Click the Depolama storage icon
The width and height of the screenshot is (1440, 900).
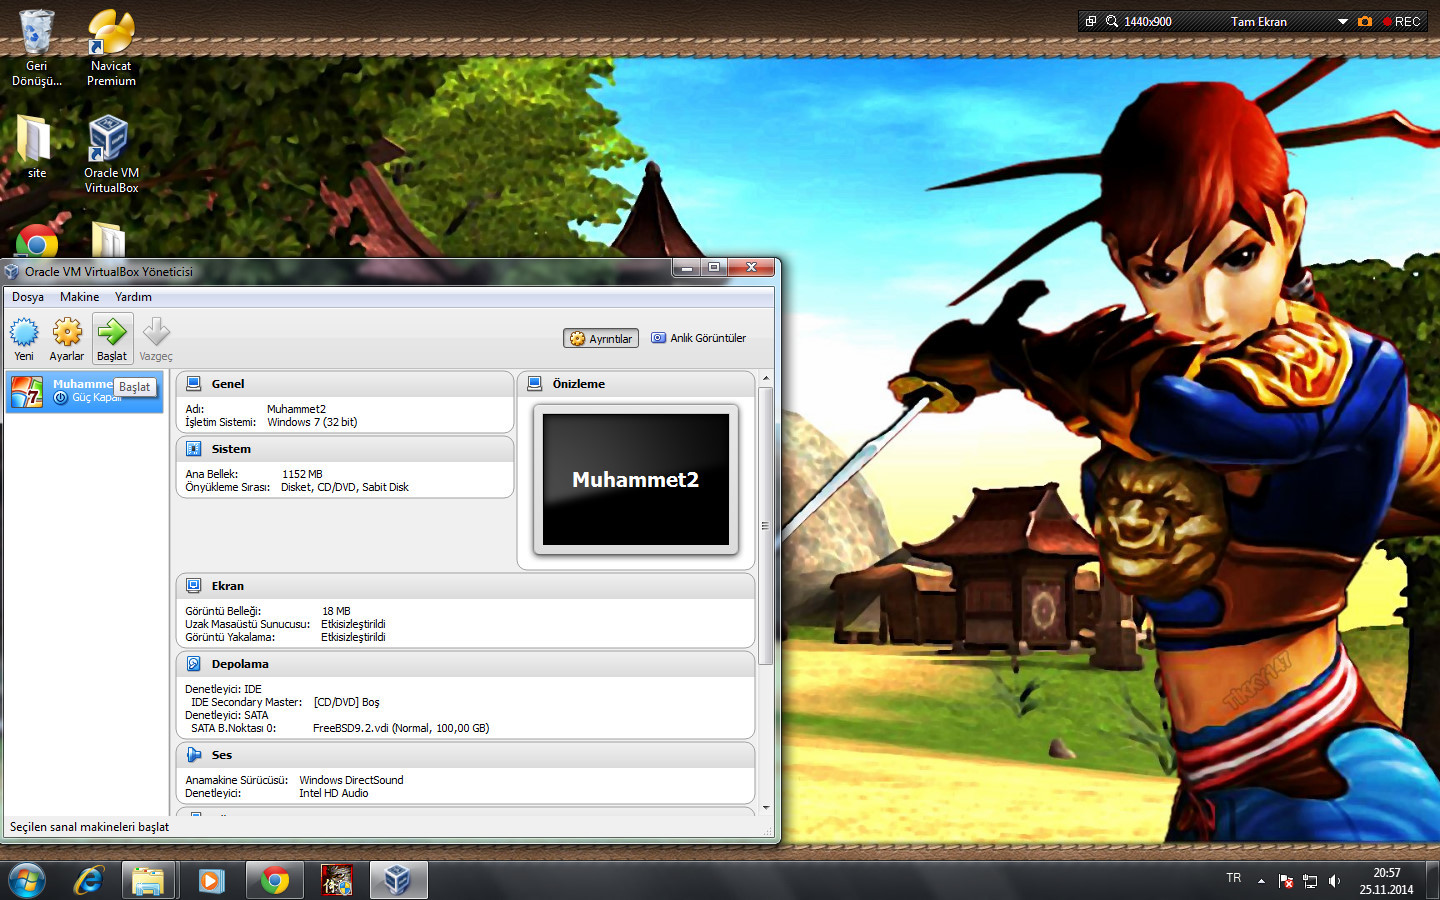coord(194,664)
